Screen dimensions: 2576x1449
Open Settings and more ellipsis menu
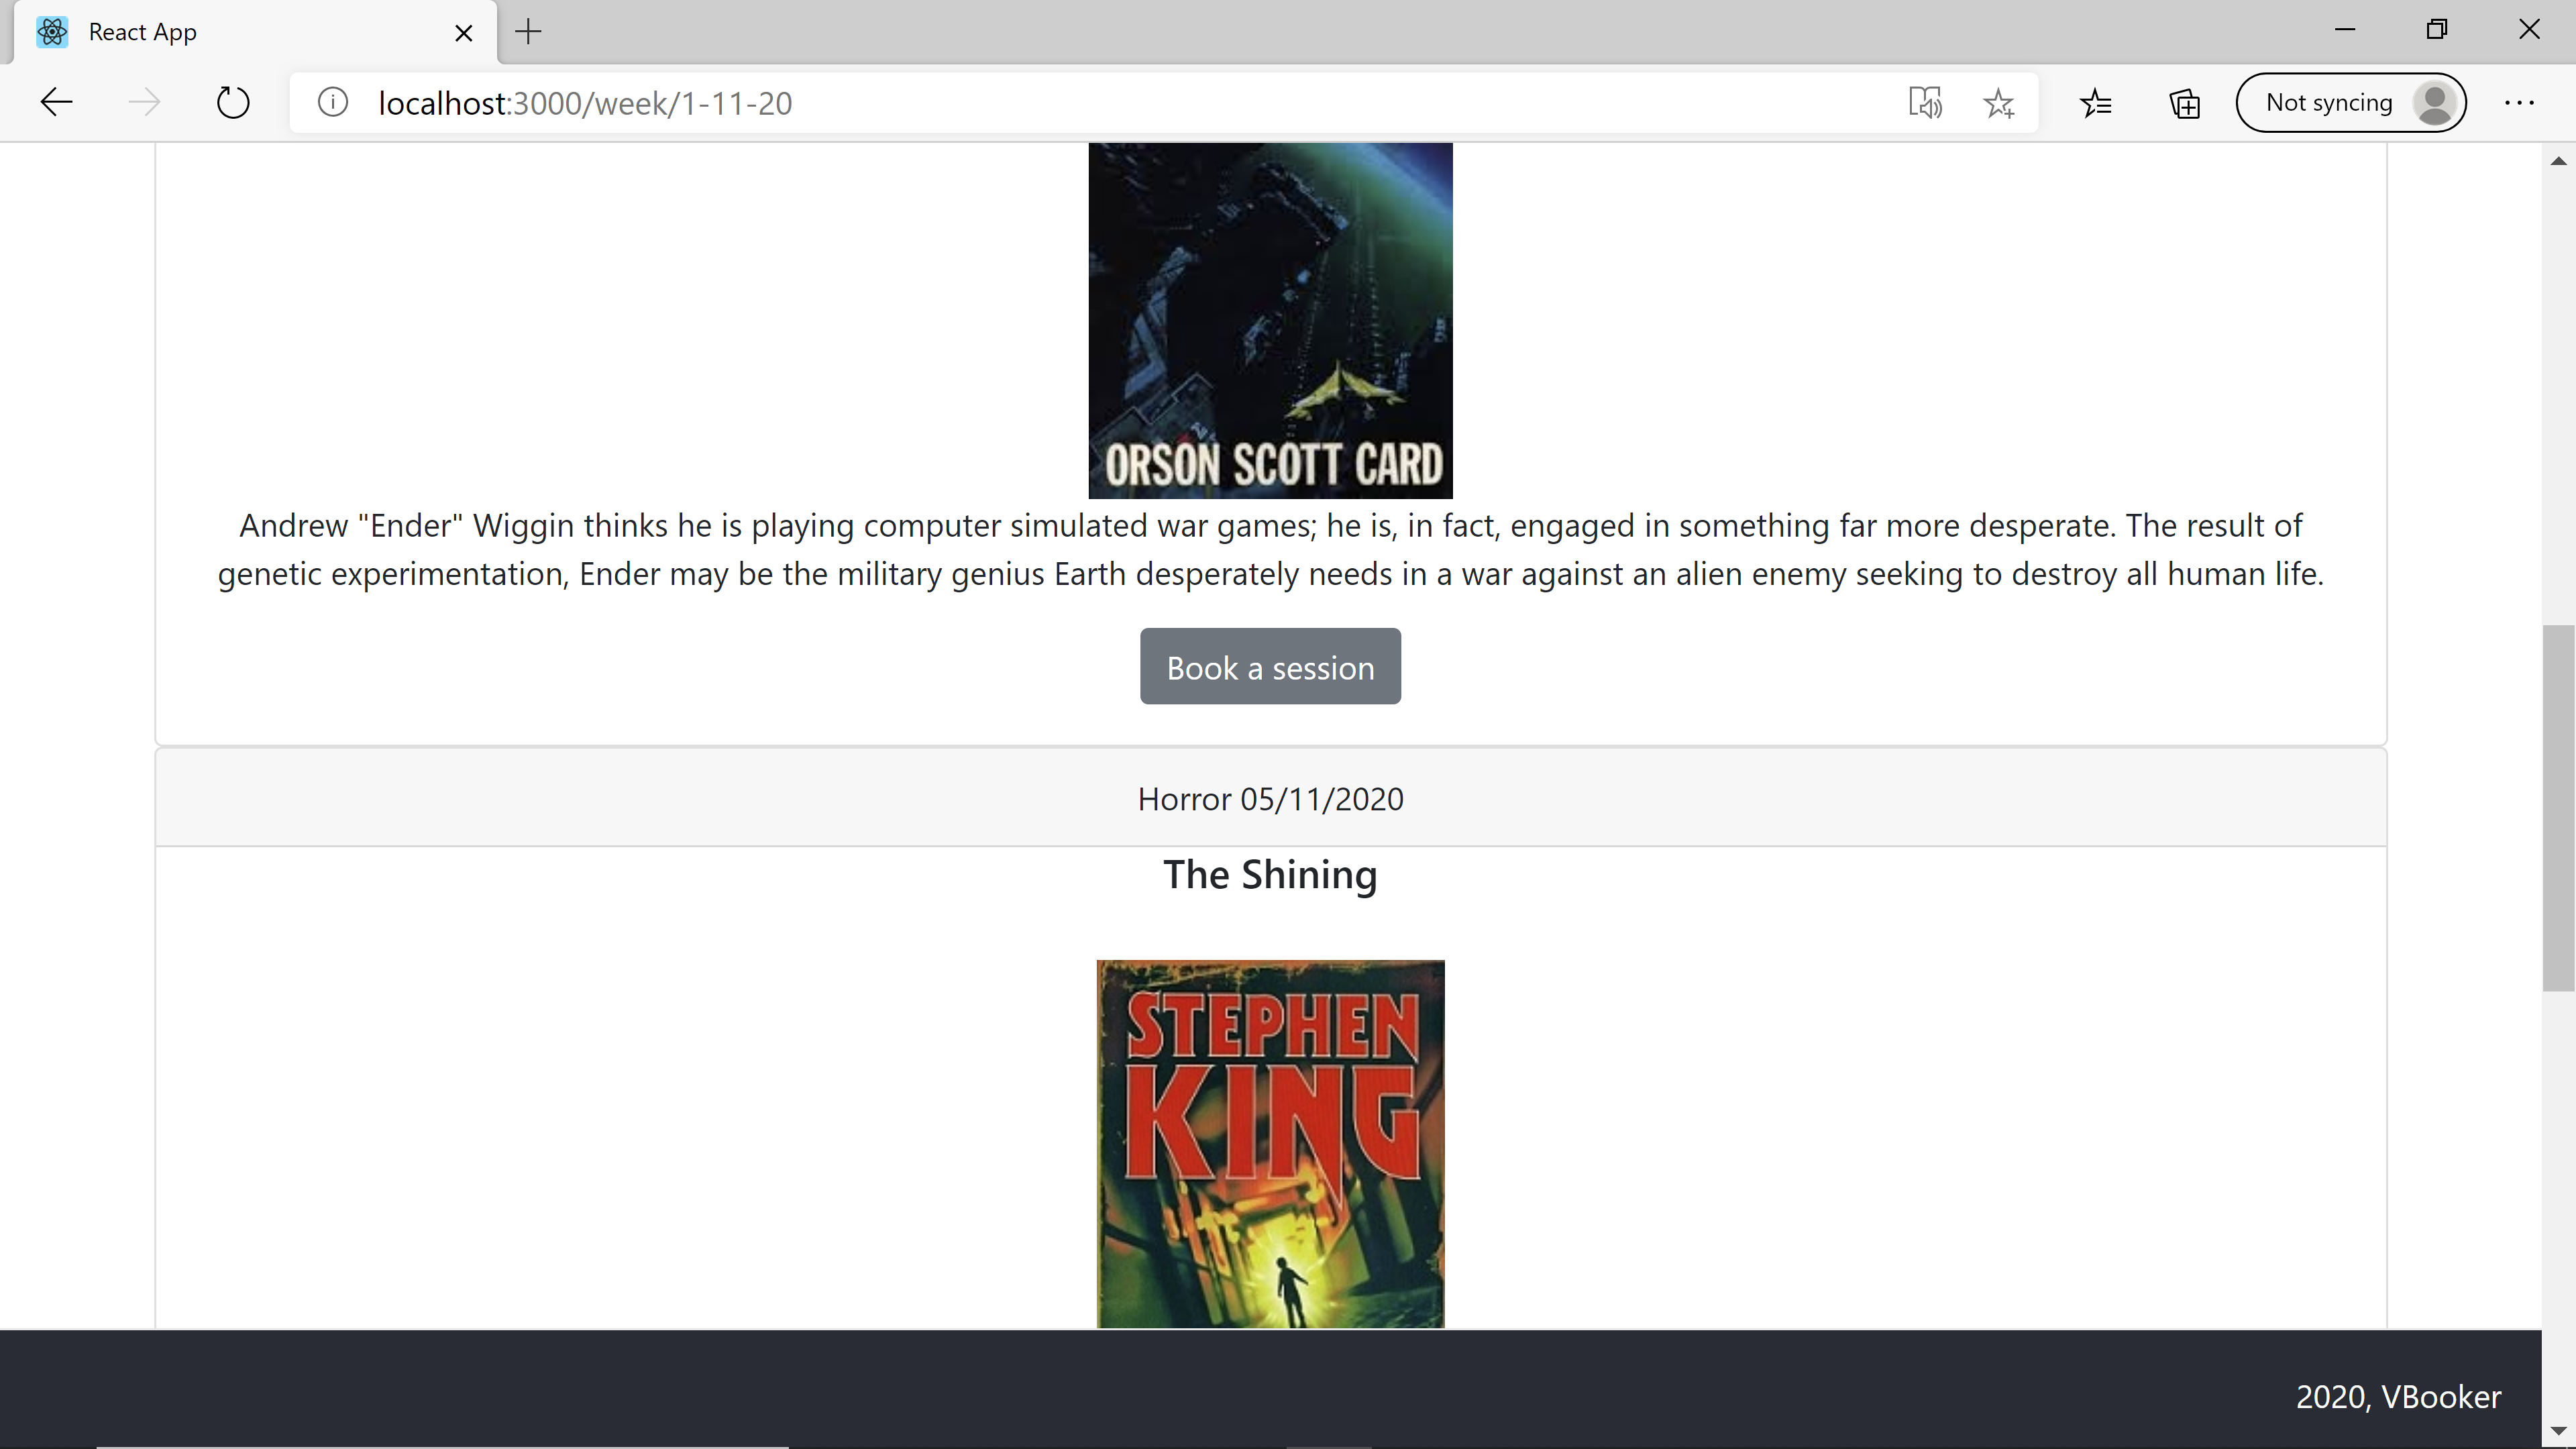tap(2519, 102)
